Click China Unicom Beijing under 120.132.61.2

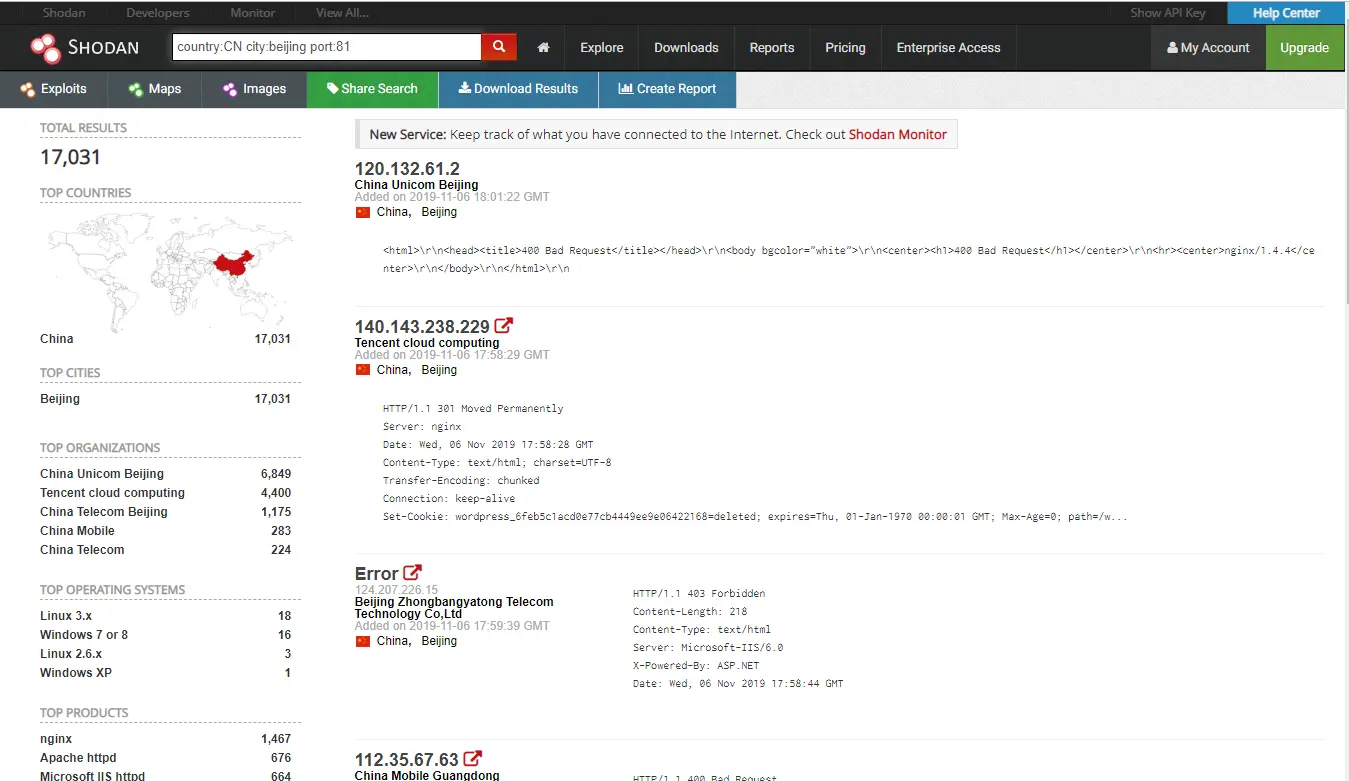click(416, 185)
